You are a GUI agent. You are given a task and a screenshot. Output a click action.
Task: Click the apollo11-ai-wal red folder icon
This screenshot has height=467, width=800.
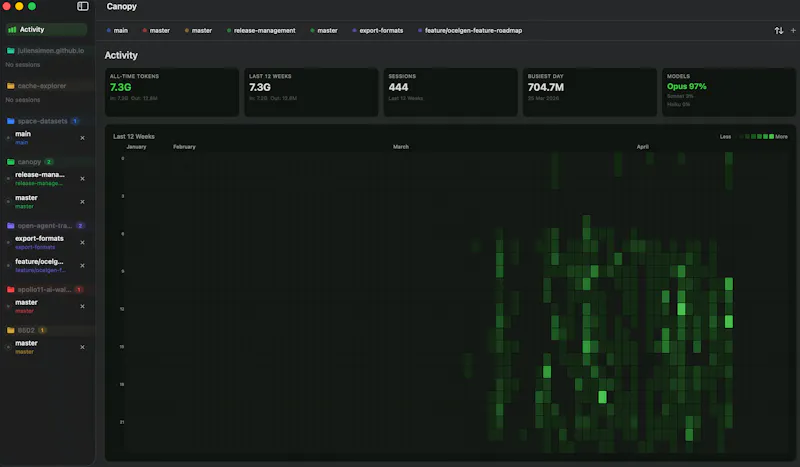(11, 289)
